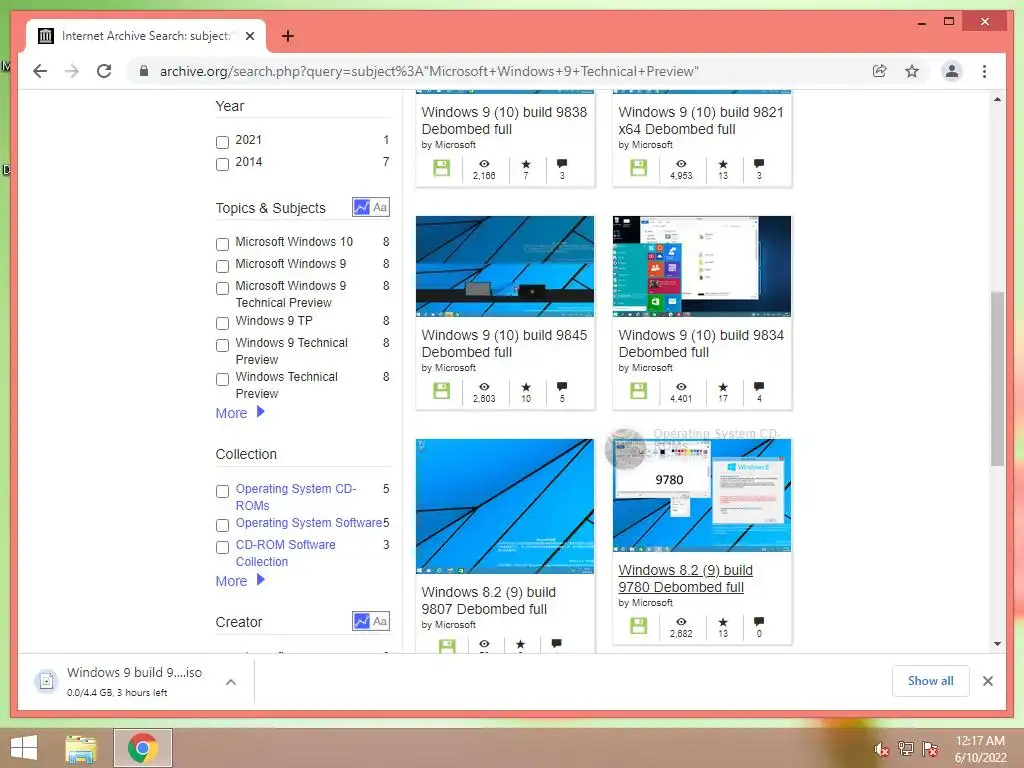Open Operating System CD-ROMs collection link
1024x768 pixels.
point(296,497)
